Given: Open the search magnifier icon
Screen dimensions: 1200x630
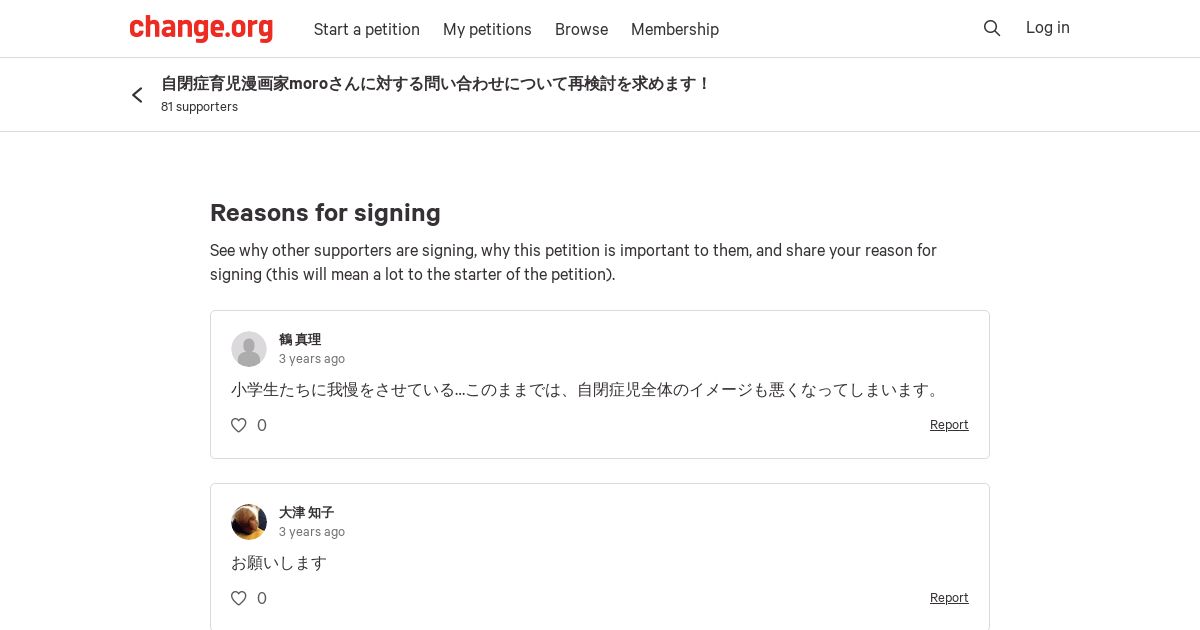Looking at the screenshot, I should pos(992,29).
